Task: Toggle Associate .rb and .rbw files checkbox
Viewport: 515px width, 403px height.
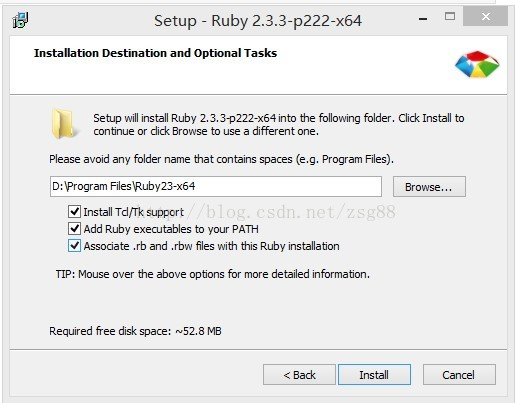Action: (74, 246)
